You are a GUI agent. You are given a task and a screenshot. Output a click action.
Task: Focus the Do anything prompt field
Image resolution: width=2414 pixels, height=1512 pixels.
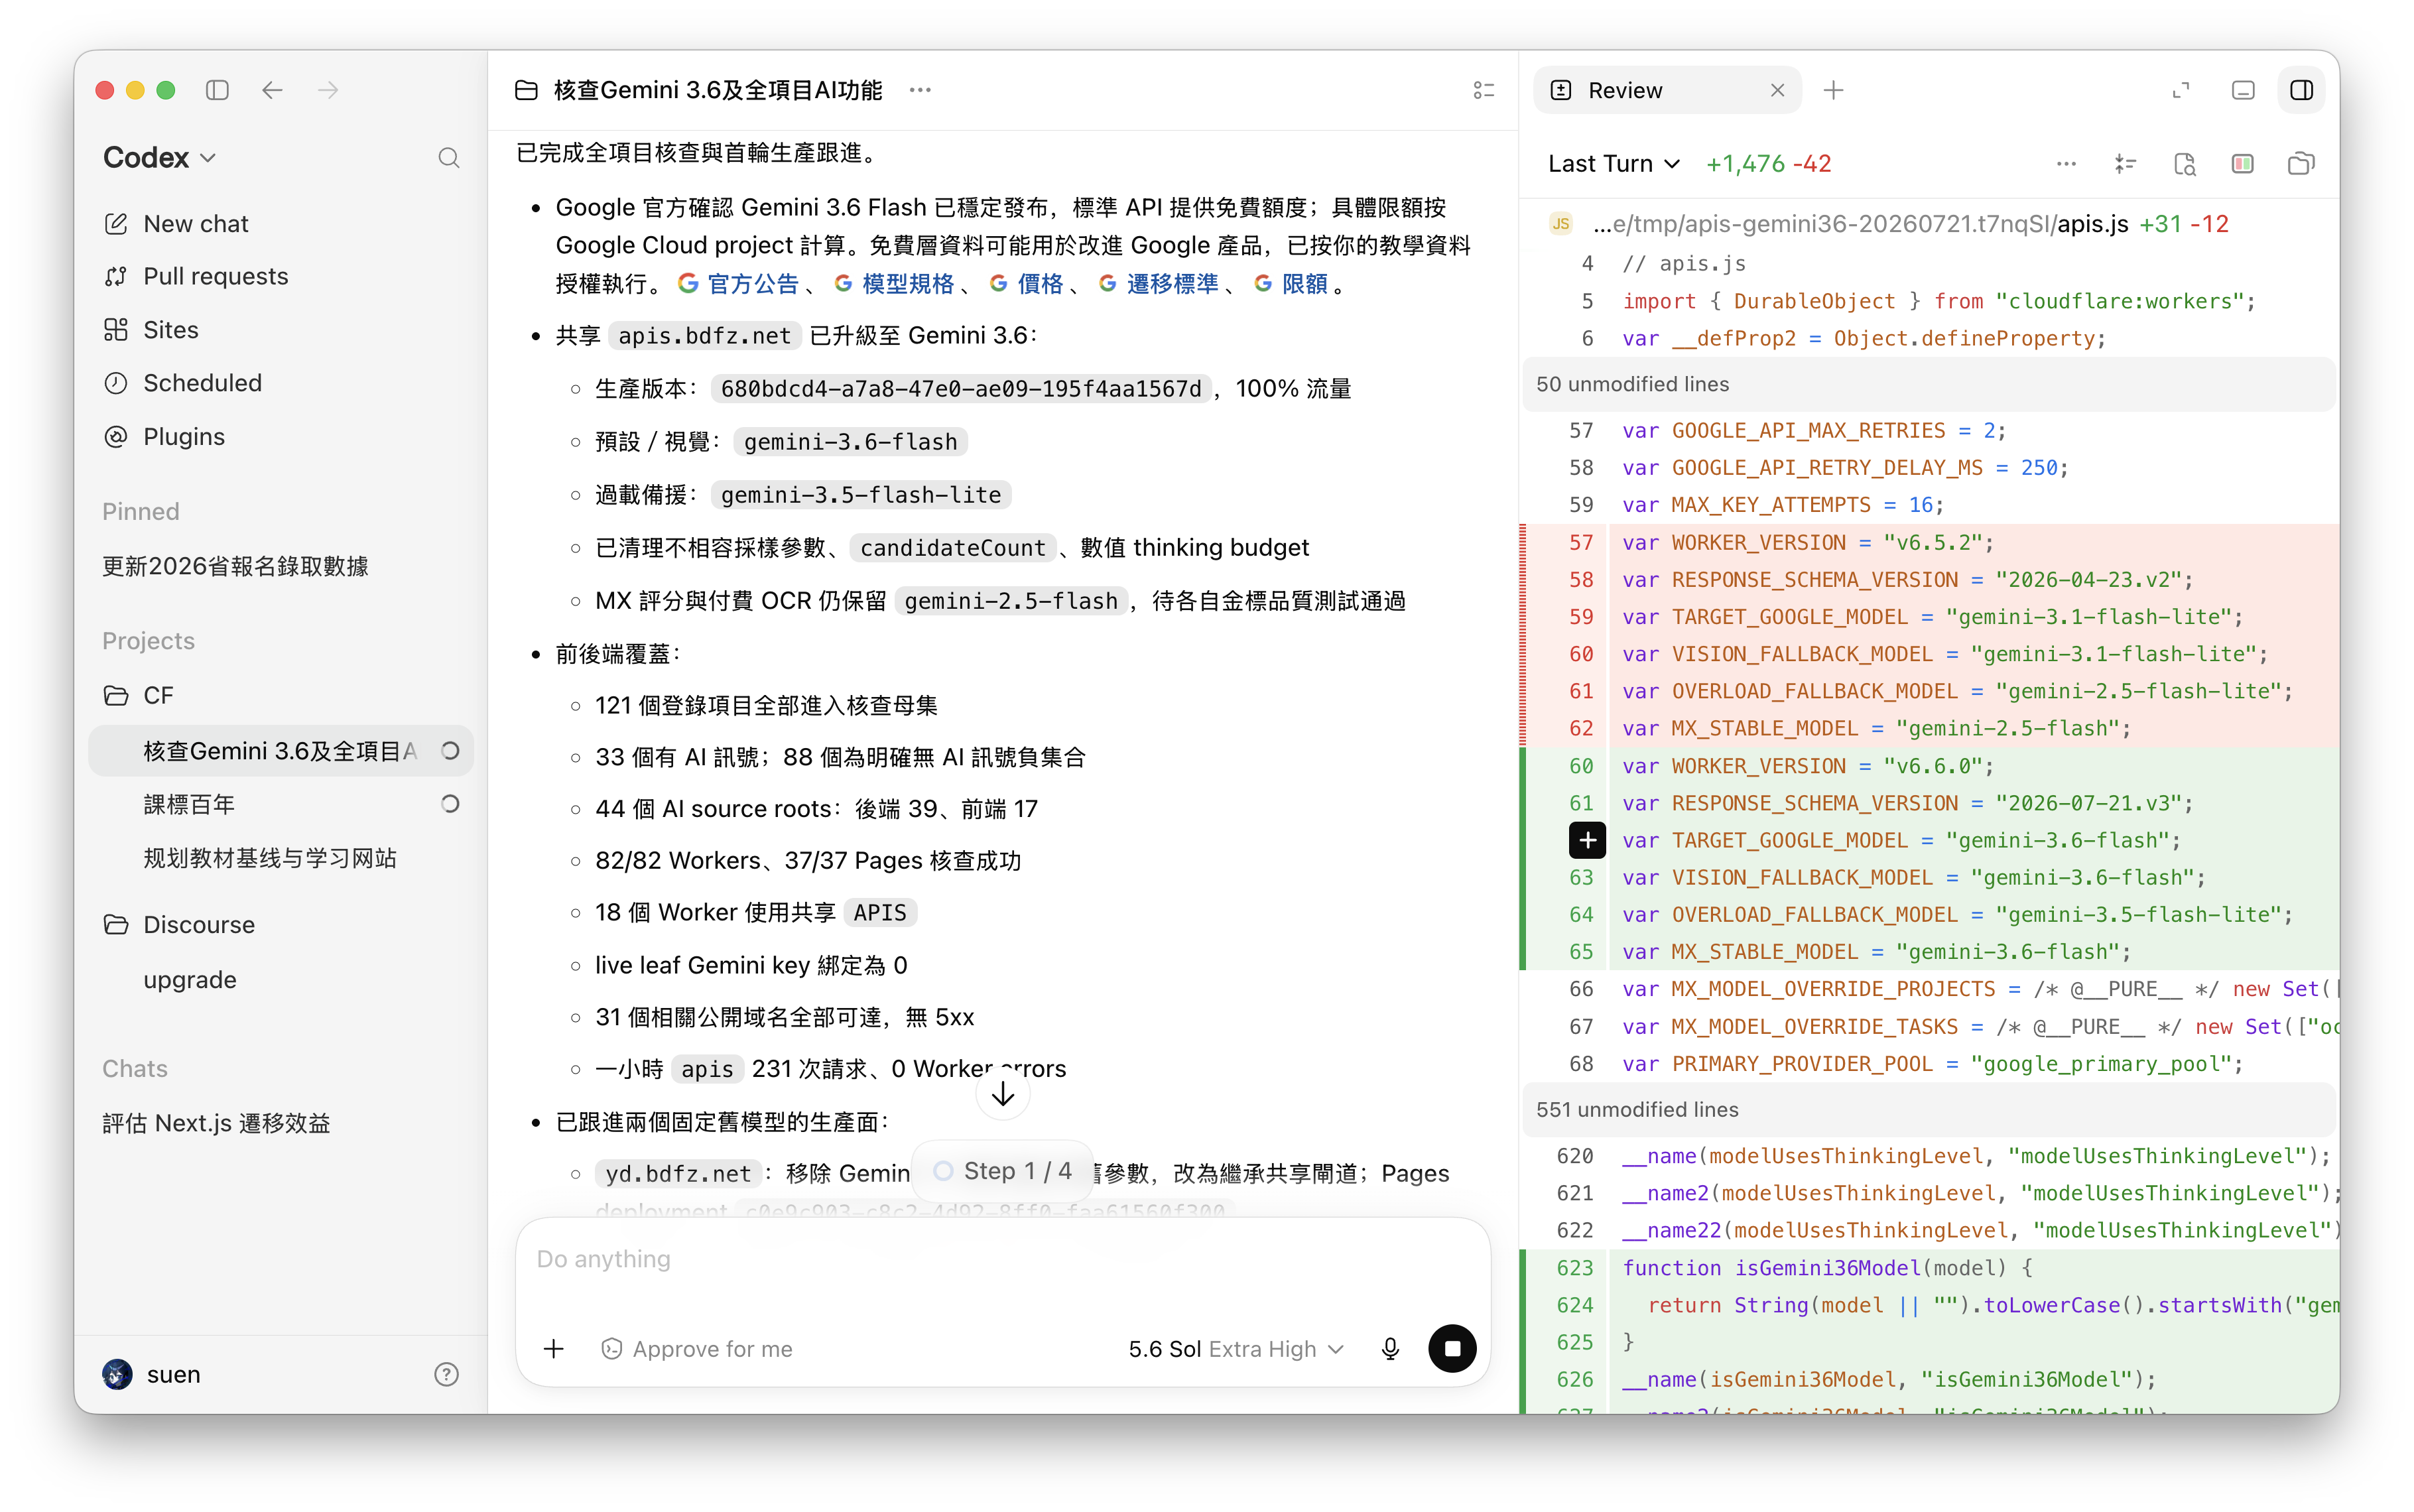point(1003,1260)
